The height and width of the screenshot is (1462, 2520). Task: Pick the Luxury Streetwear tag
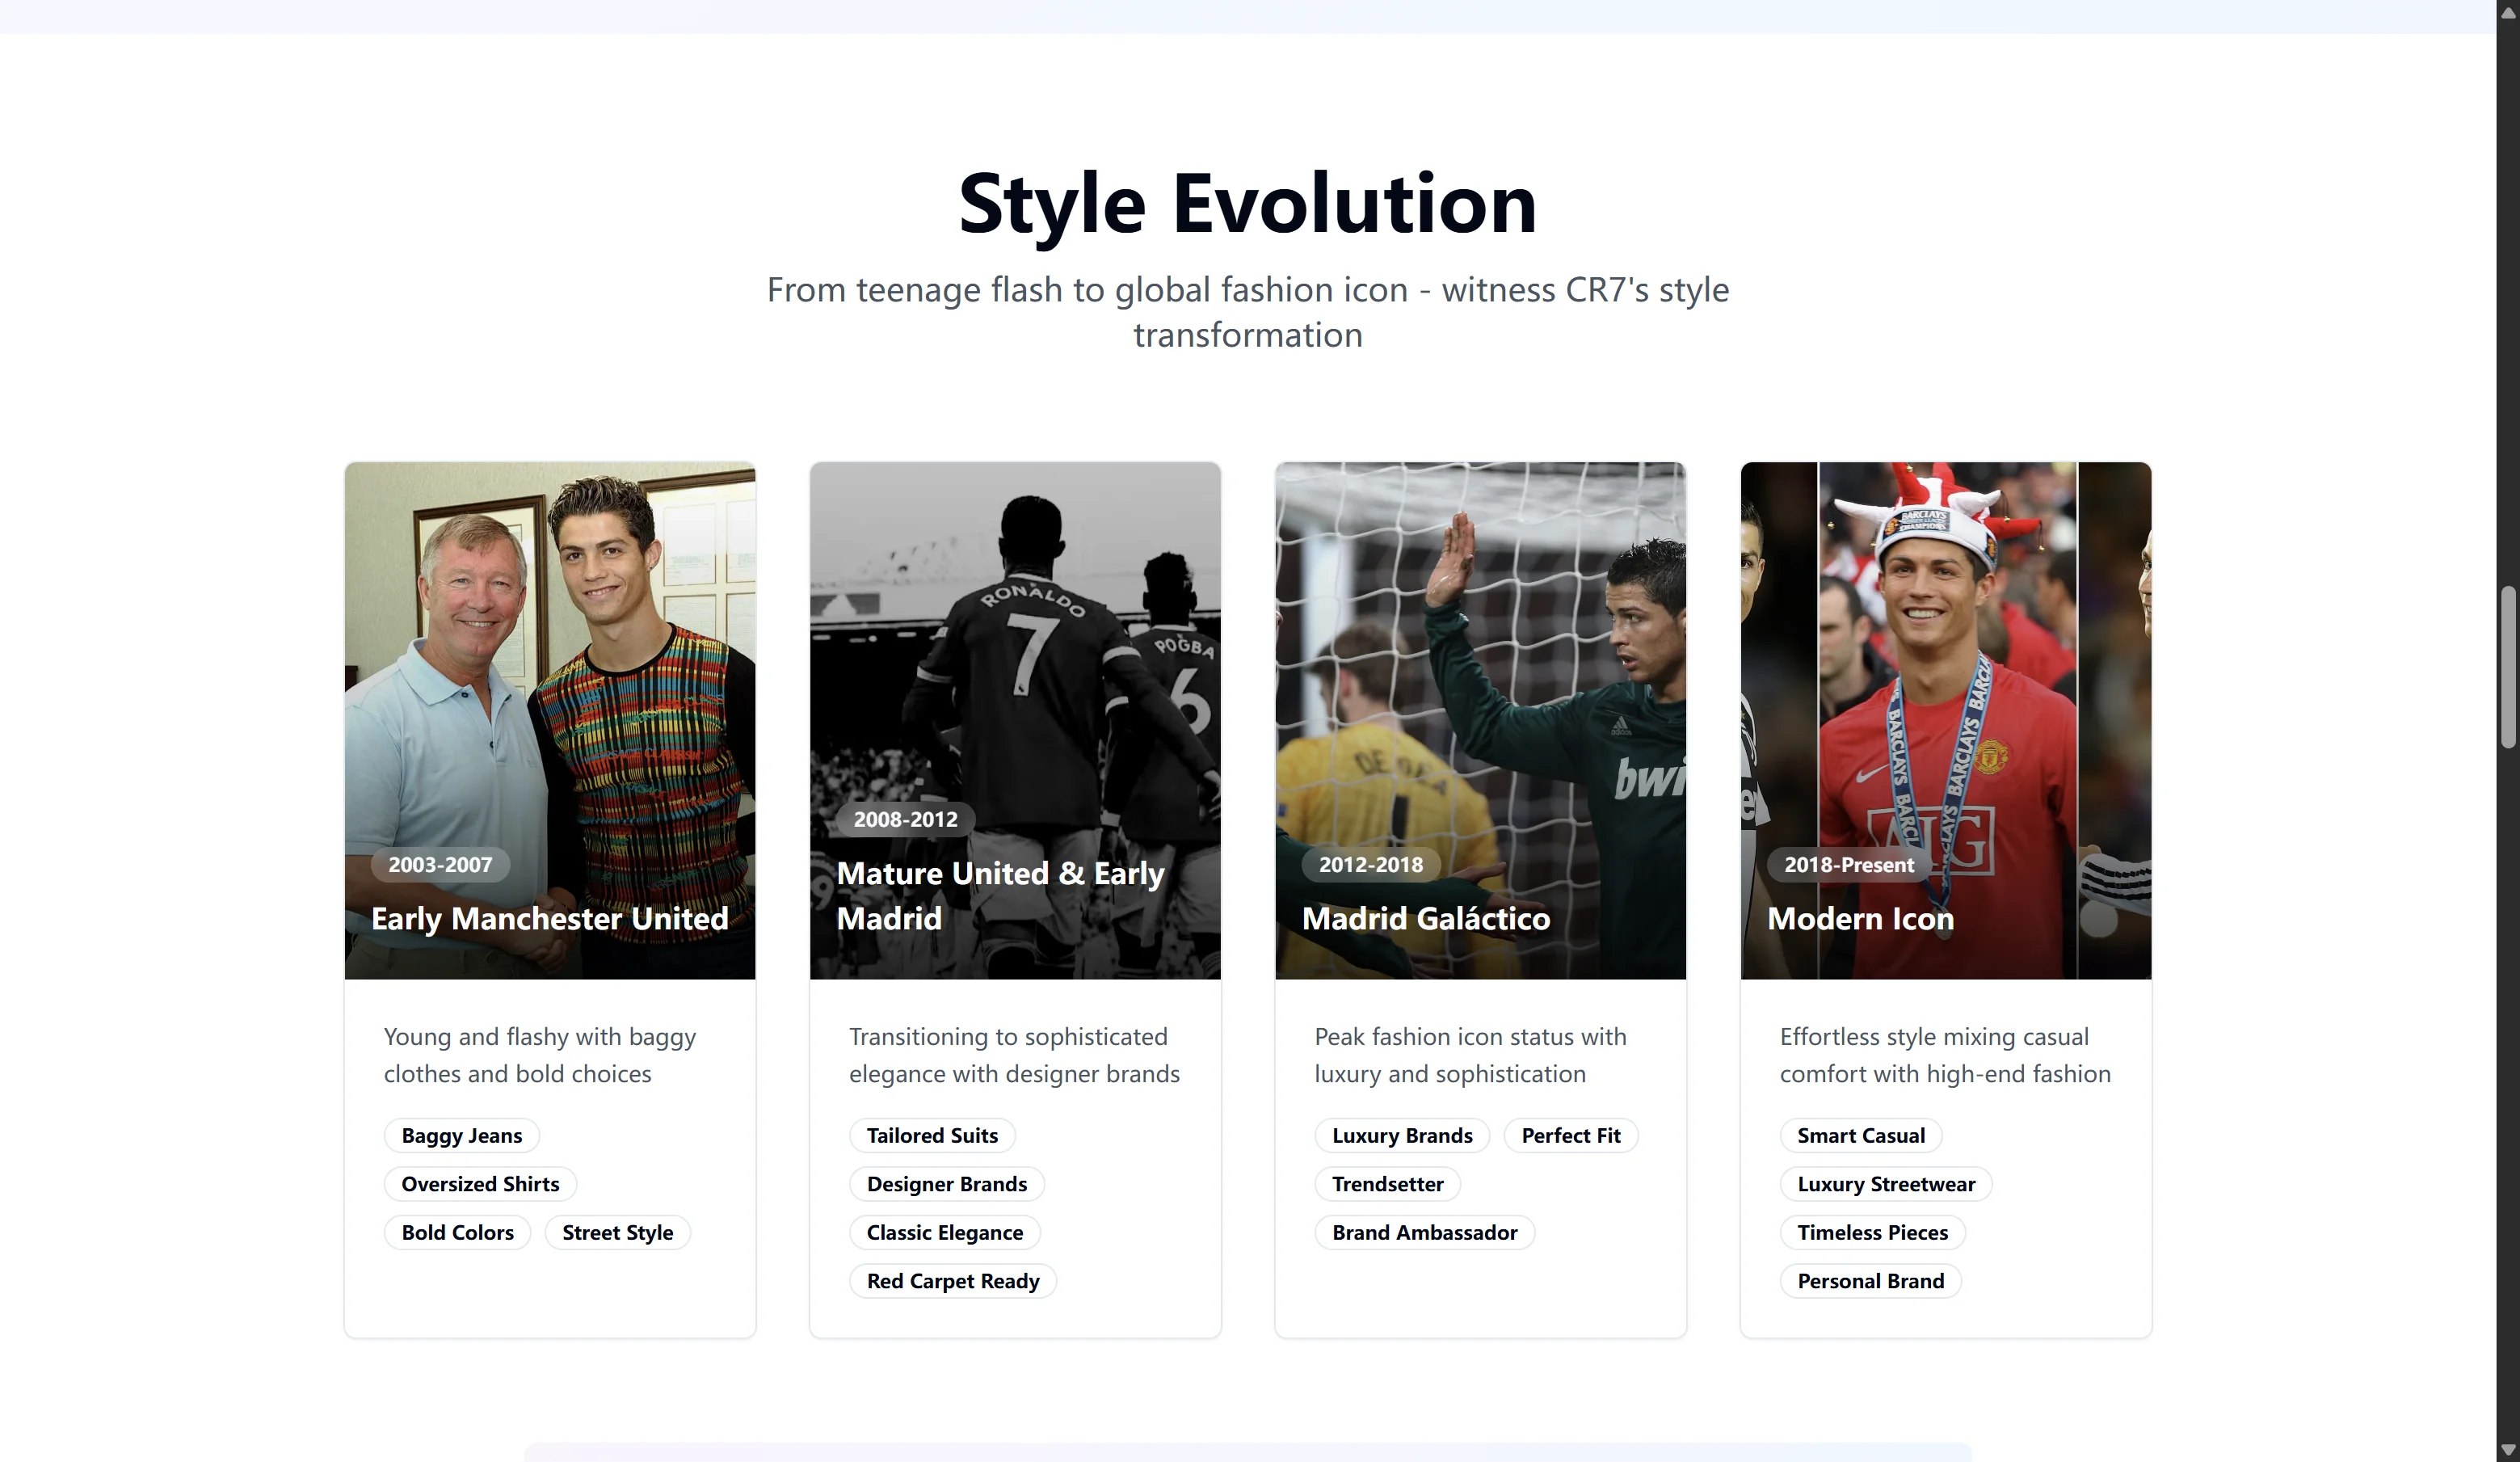(1885, 1185)
